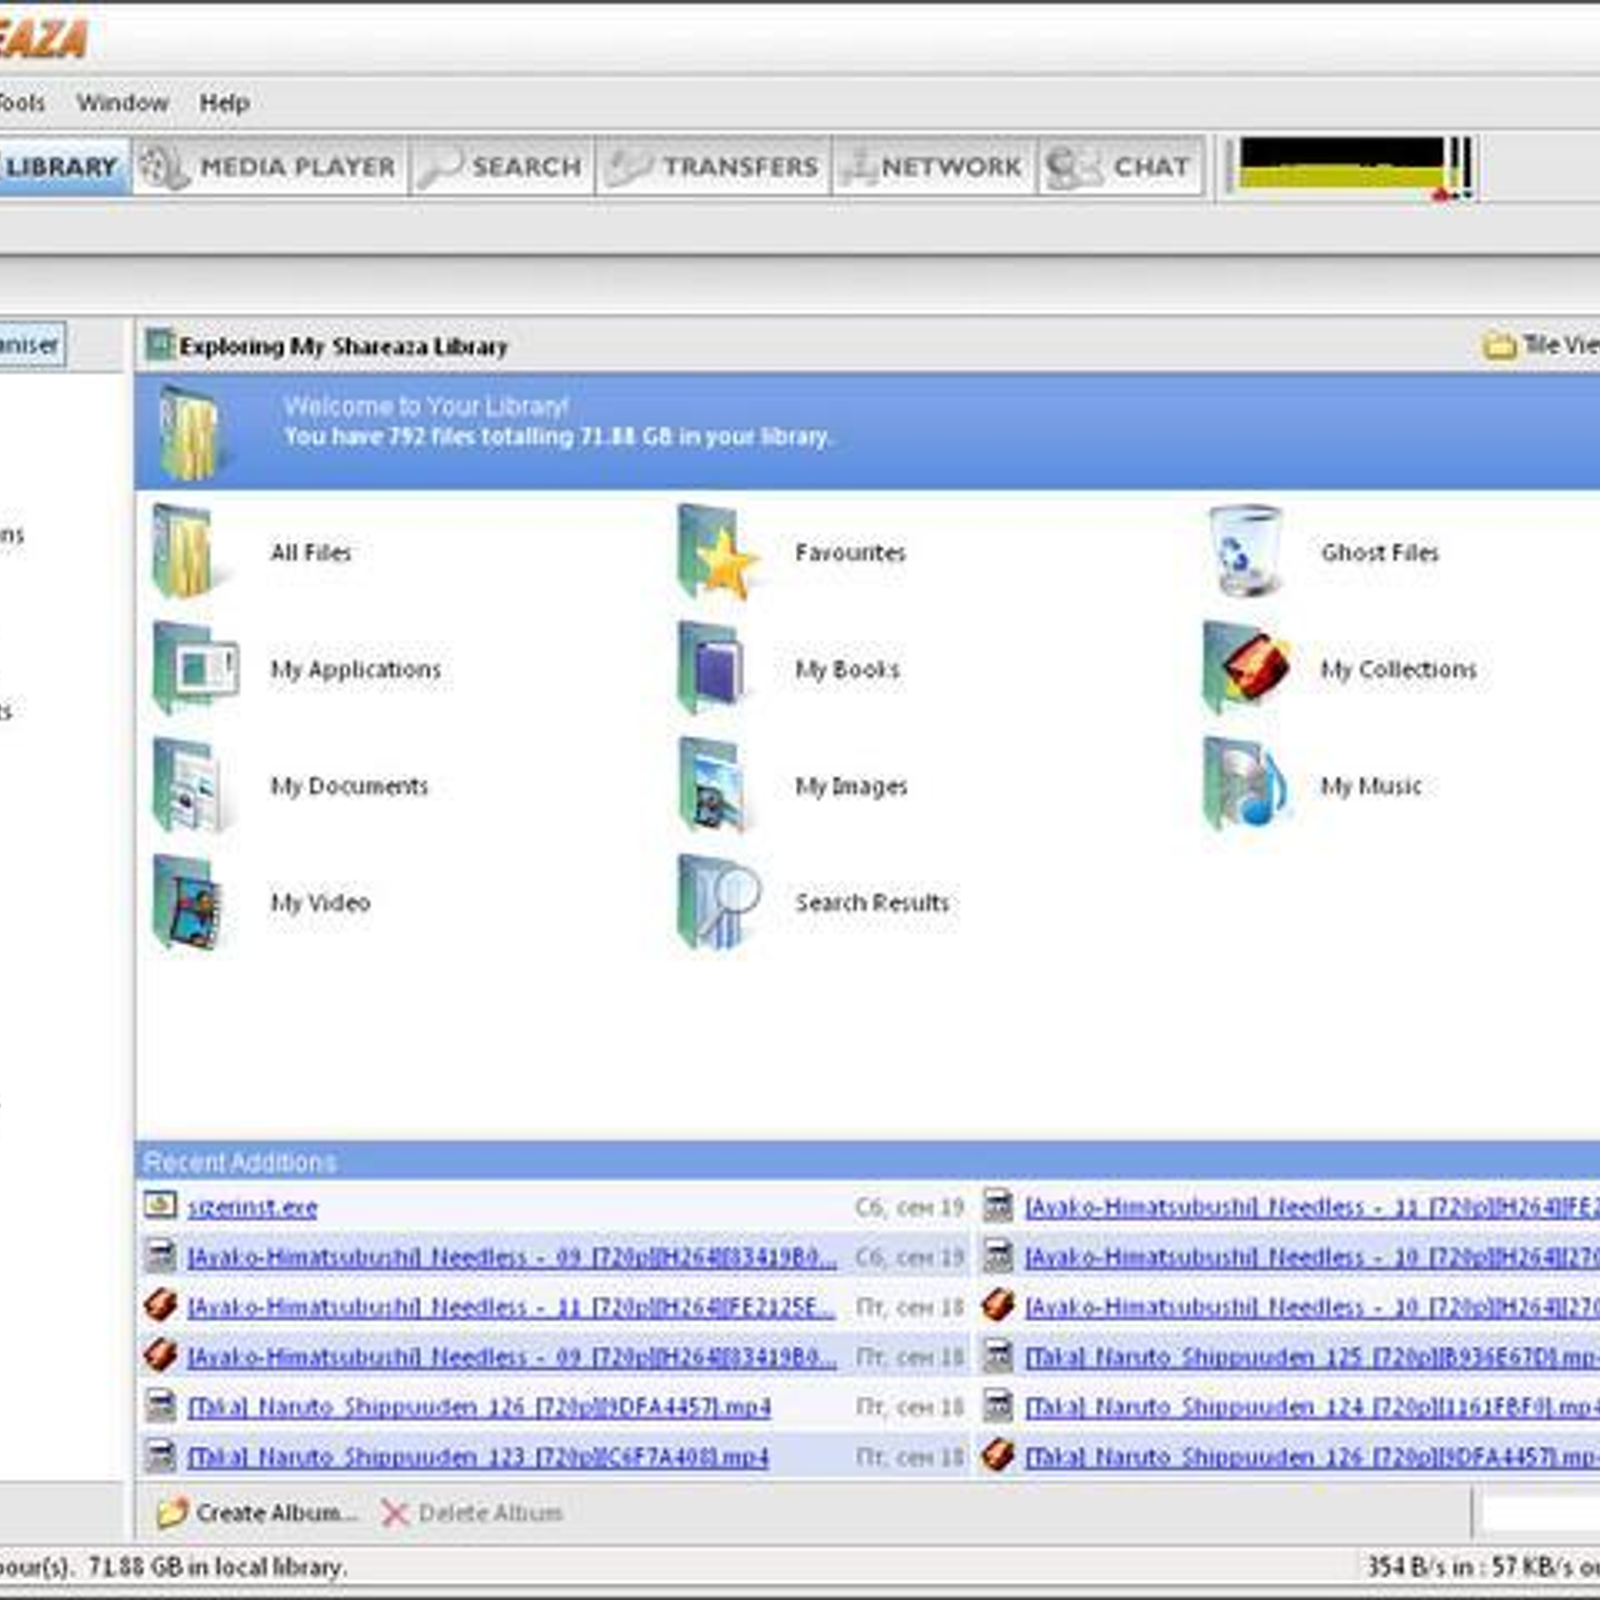Open the sizerinst.exe link
Screen dimensions: 1600x1600
click(x=252, y=1207)
